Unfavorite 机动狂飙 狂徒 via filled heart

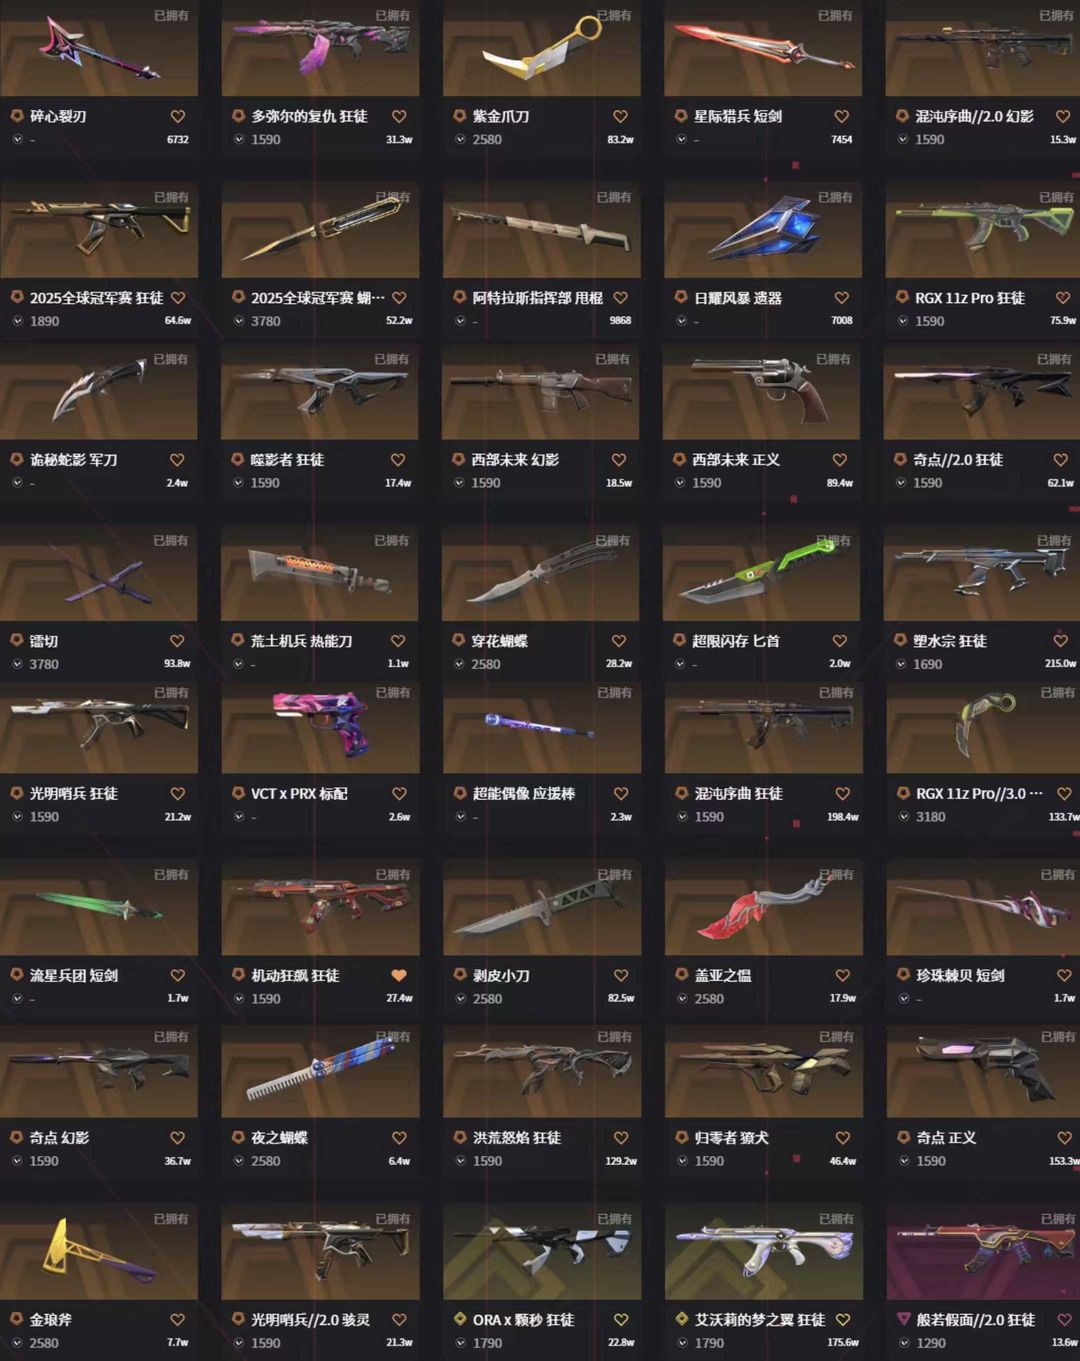click(x=399, y=975)
